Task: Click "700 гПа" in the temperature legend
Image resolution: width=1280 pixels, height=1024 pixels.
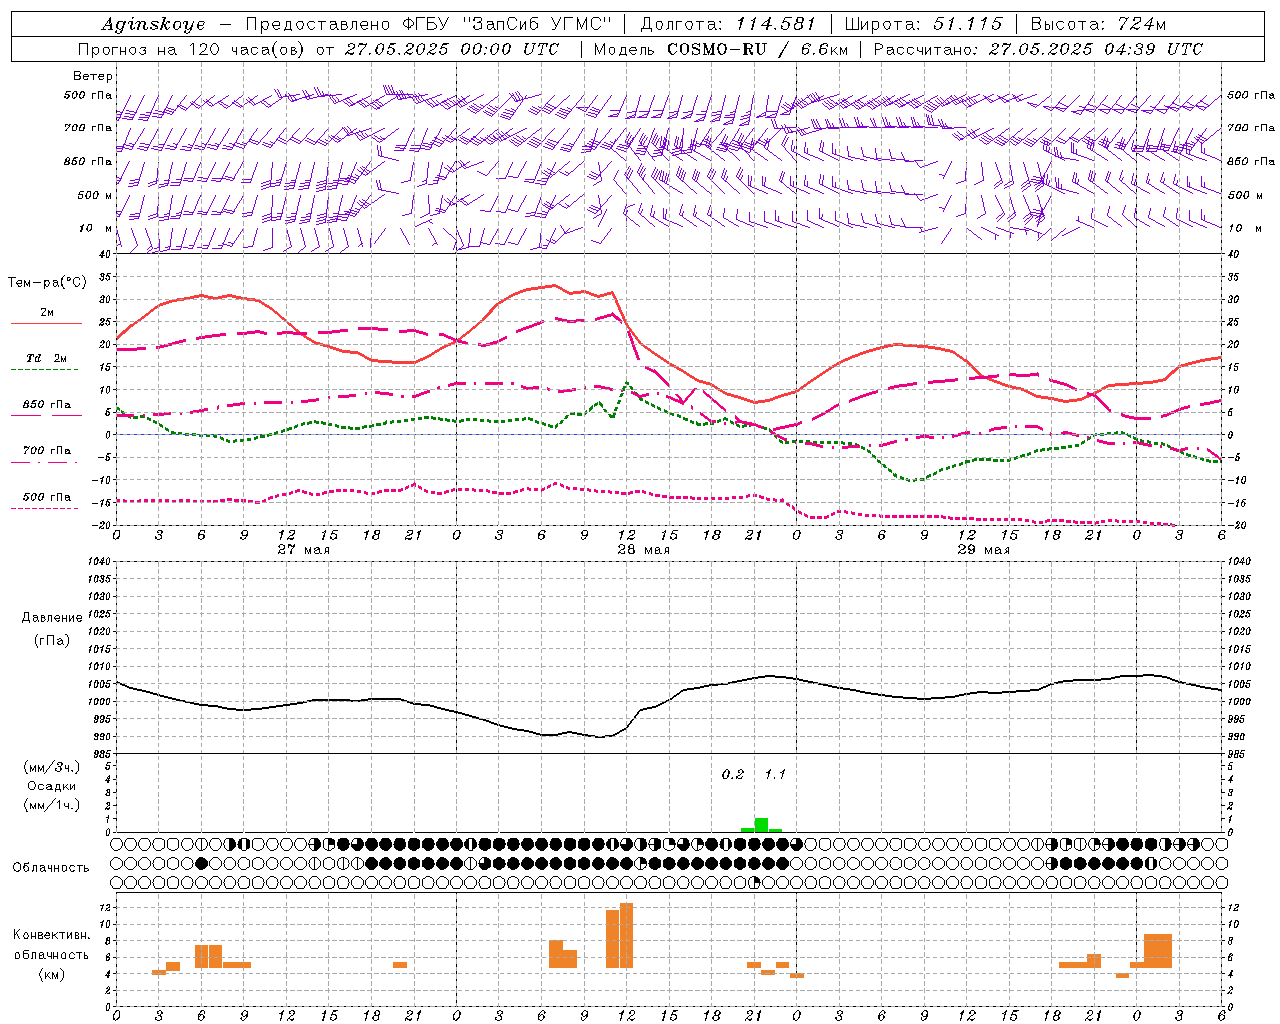Action: click(x=47, y=451)
